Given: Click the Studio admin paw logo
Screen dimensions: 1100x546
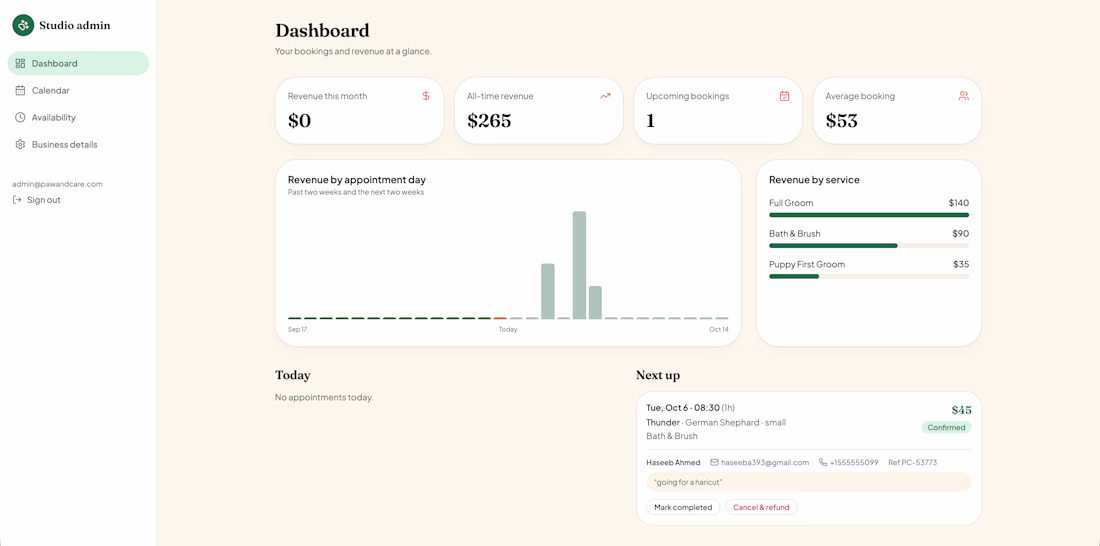Looking at the screenshot, I should [x=23, y=25].
